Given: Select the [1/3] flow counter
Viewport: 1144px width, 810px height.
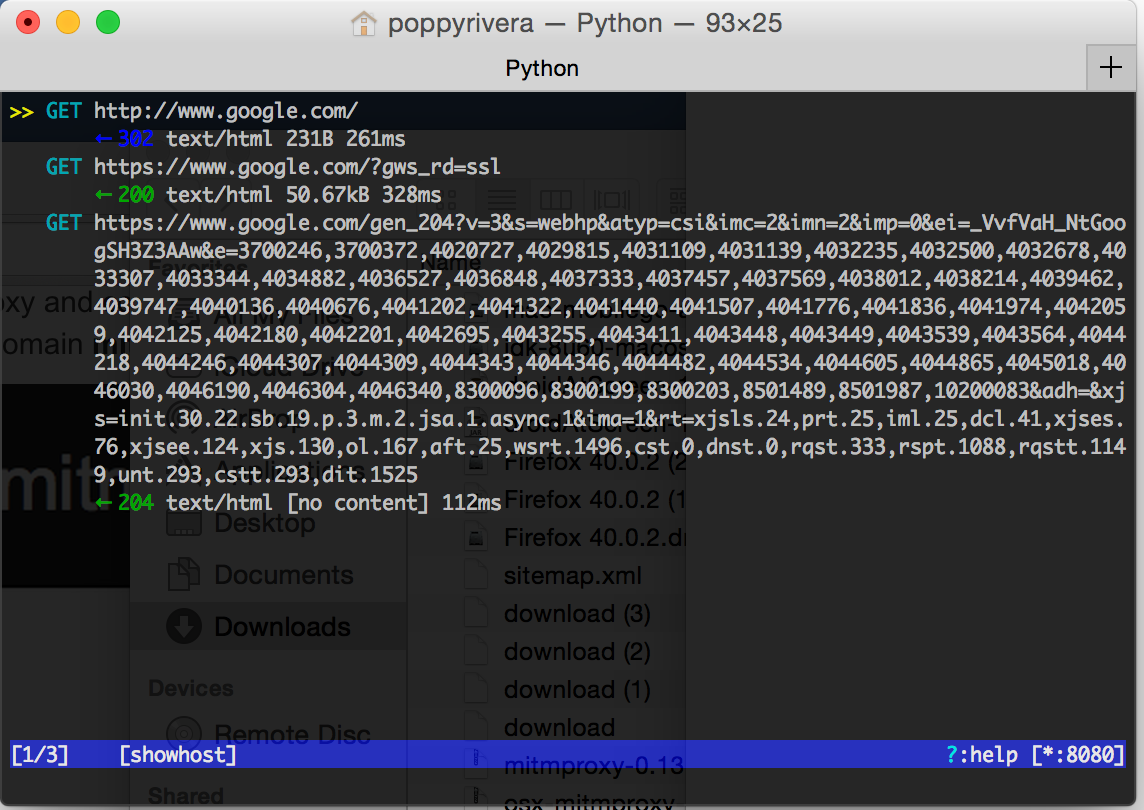Looking at the screenshot, I should (40, 754).
